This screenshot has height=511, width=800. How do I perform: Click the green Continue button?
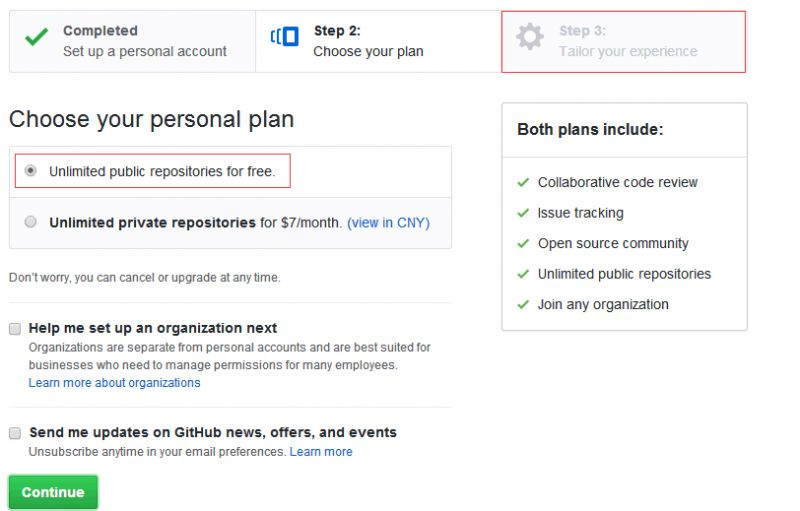53,492
